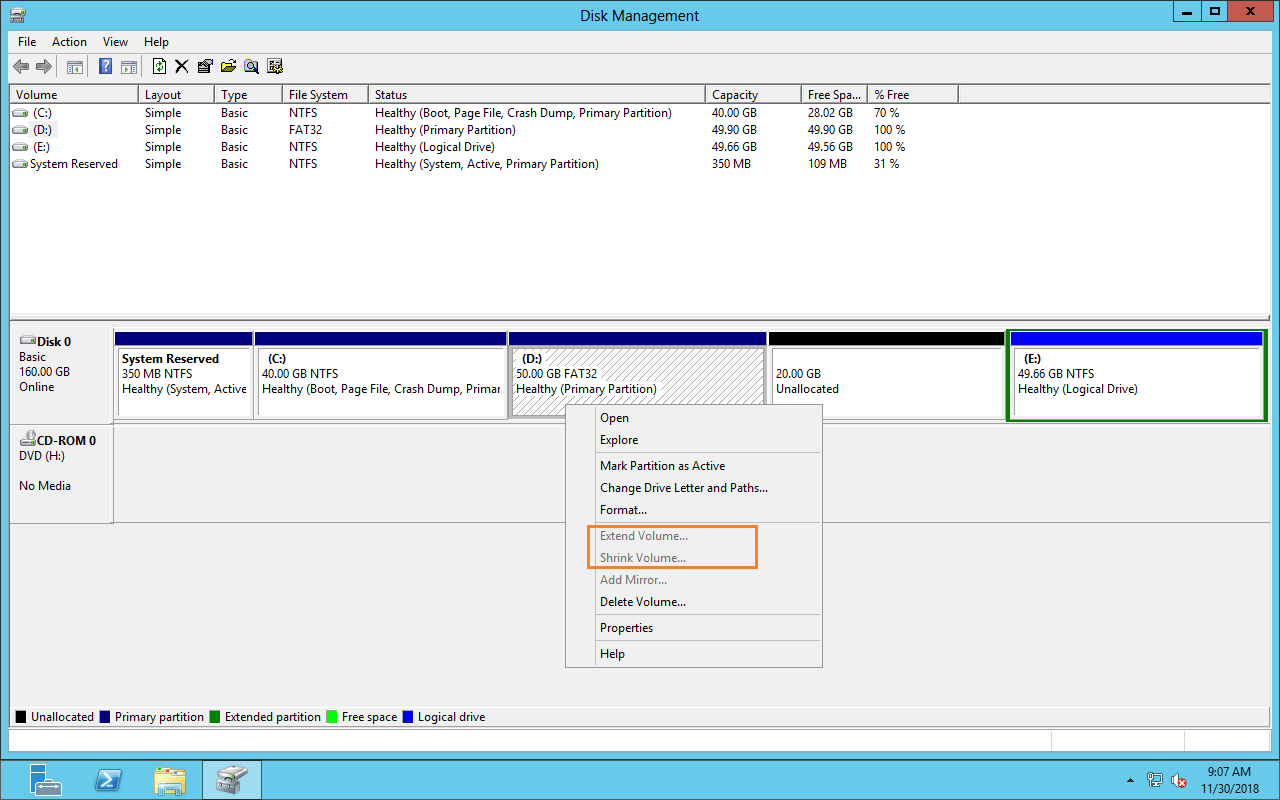Image resolution: width=1280 pixels, height=800 pixels.
Task: Open the View menu
Action: (x=115, y=42)
